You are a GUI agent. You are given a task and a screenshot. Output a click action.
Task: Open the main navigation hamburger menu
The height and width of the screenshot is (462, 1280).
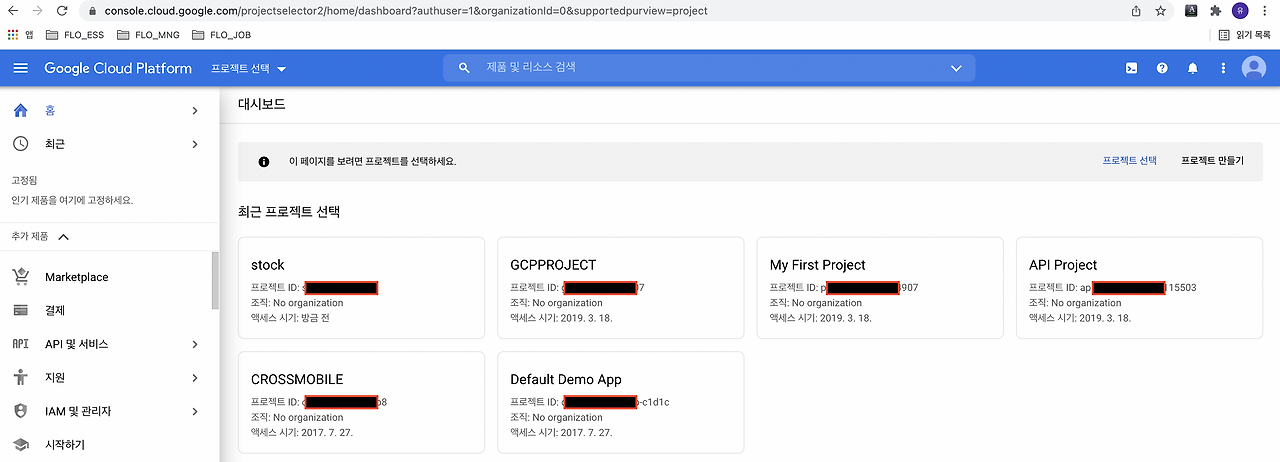(x=21, y=68)
